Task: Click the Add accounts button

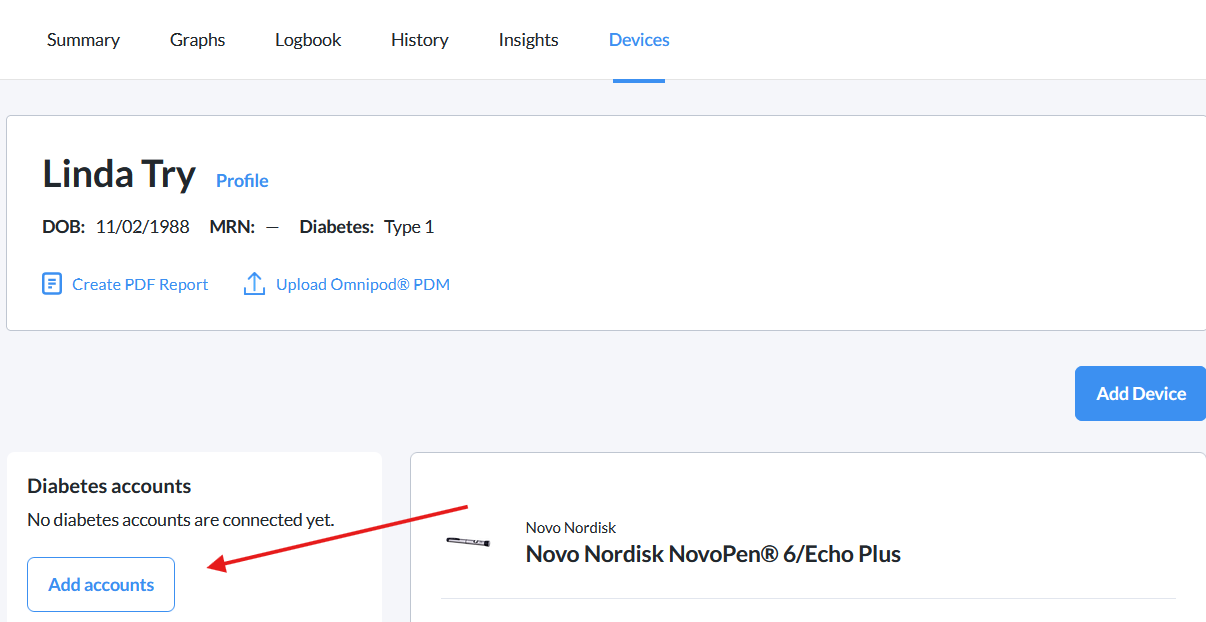Action: [101, 584]
